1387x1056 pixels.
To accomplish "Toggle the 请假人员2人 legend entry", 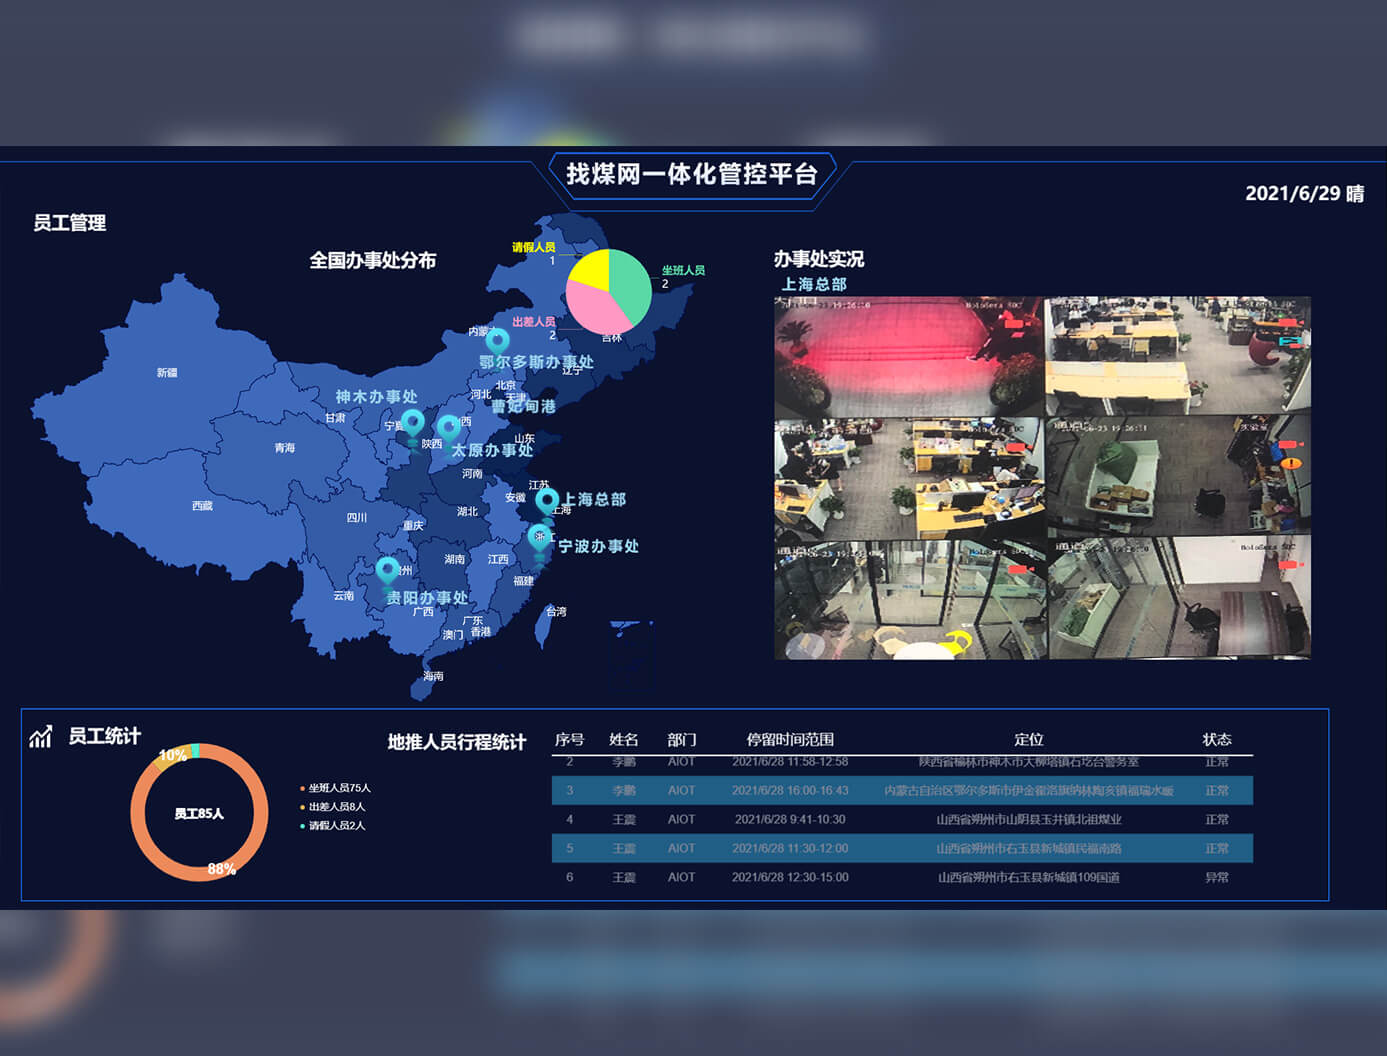I will tap(332, 825).
